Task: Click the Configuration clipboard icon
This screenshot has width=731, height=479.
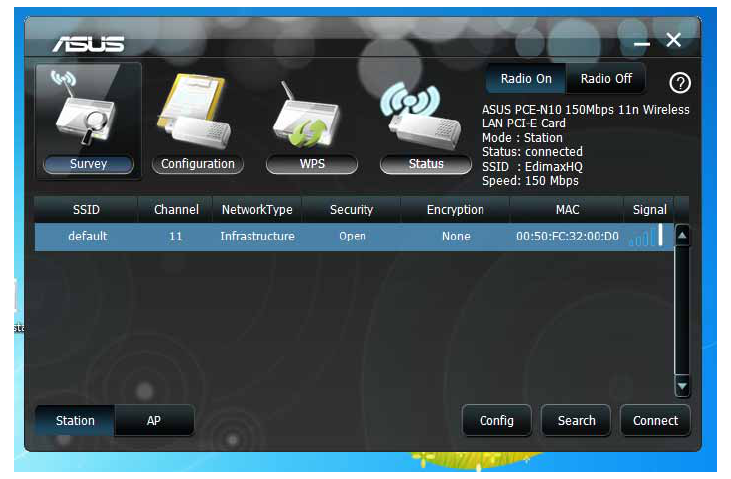Action: pos(195,112)
